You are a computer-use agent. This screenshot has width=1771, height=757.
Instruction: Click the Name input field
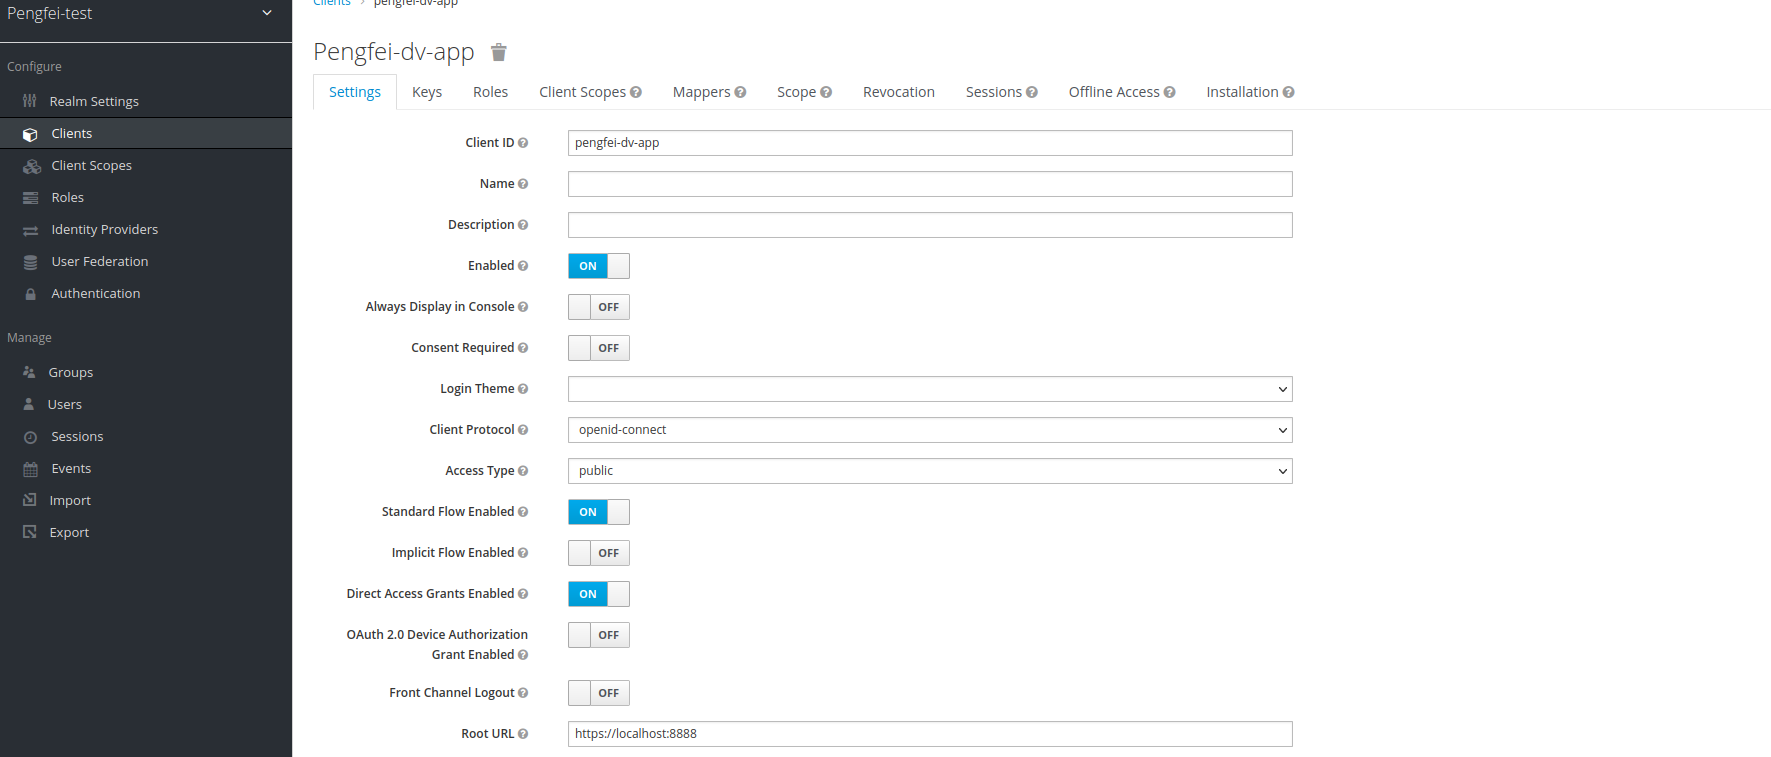pyautogui.click(x=930, y=184)
